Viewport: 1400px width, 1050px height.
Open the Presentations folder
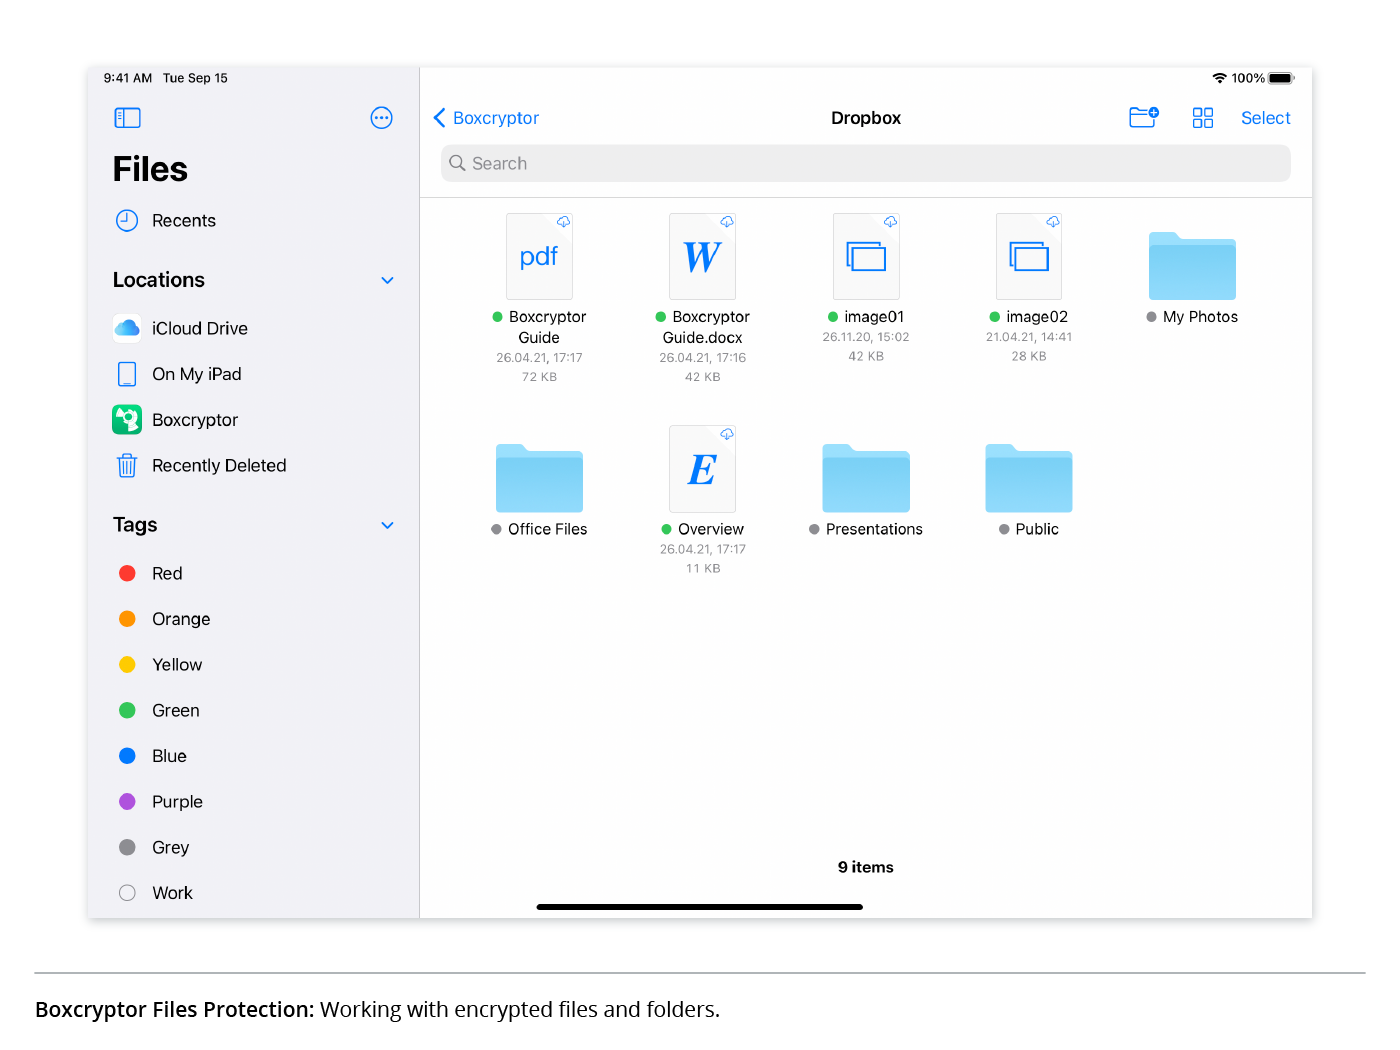(x=866, y=478)
